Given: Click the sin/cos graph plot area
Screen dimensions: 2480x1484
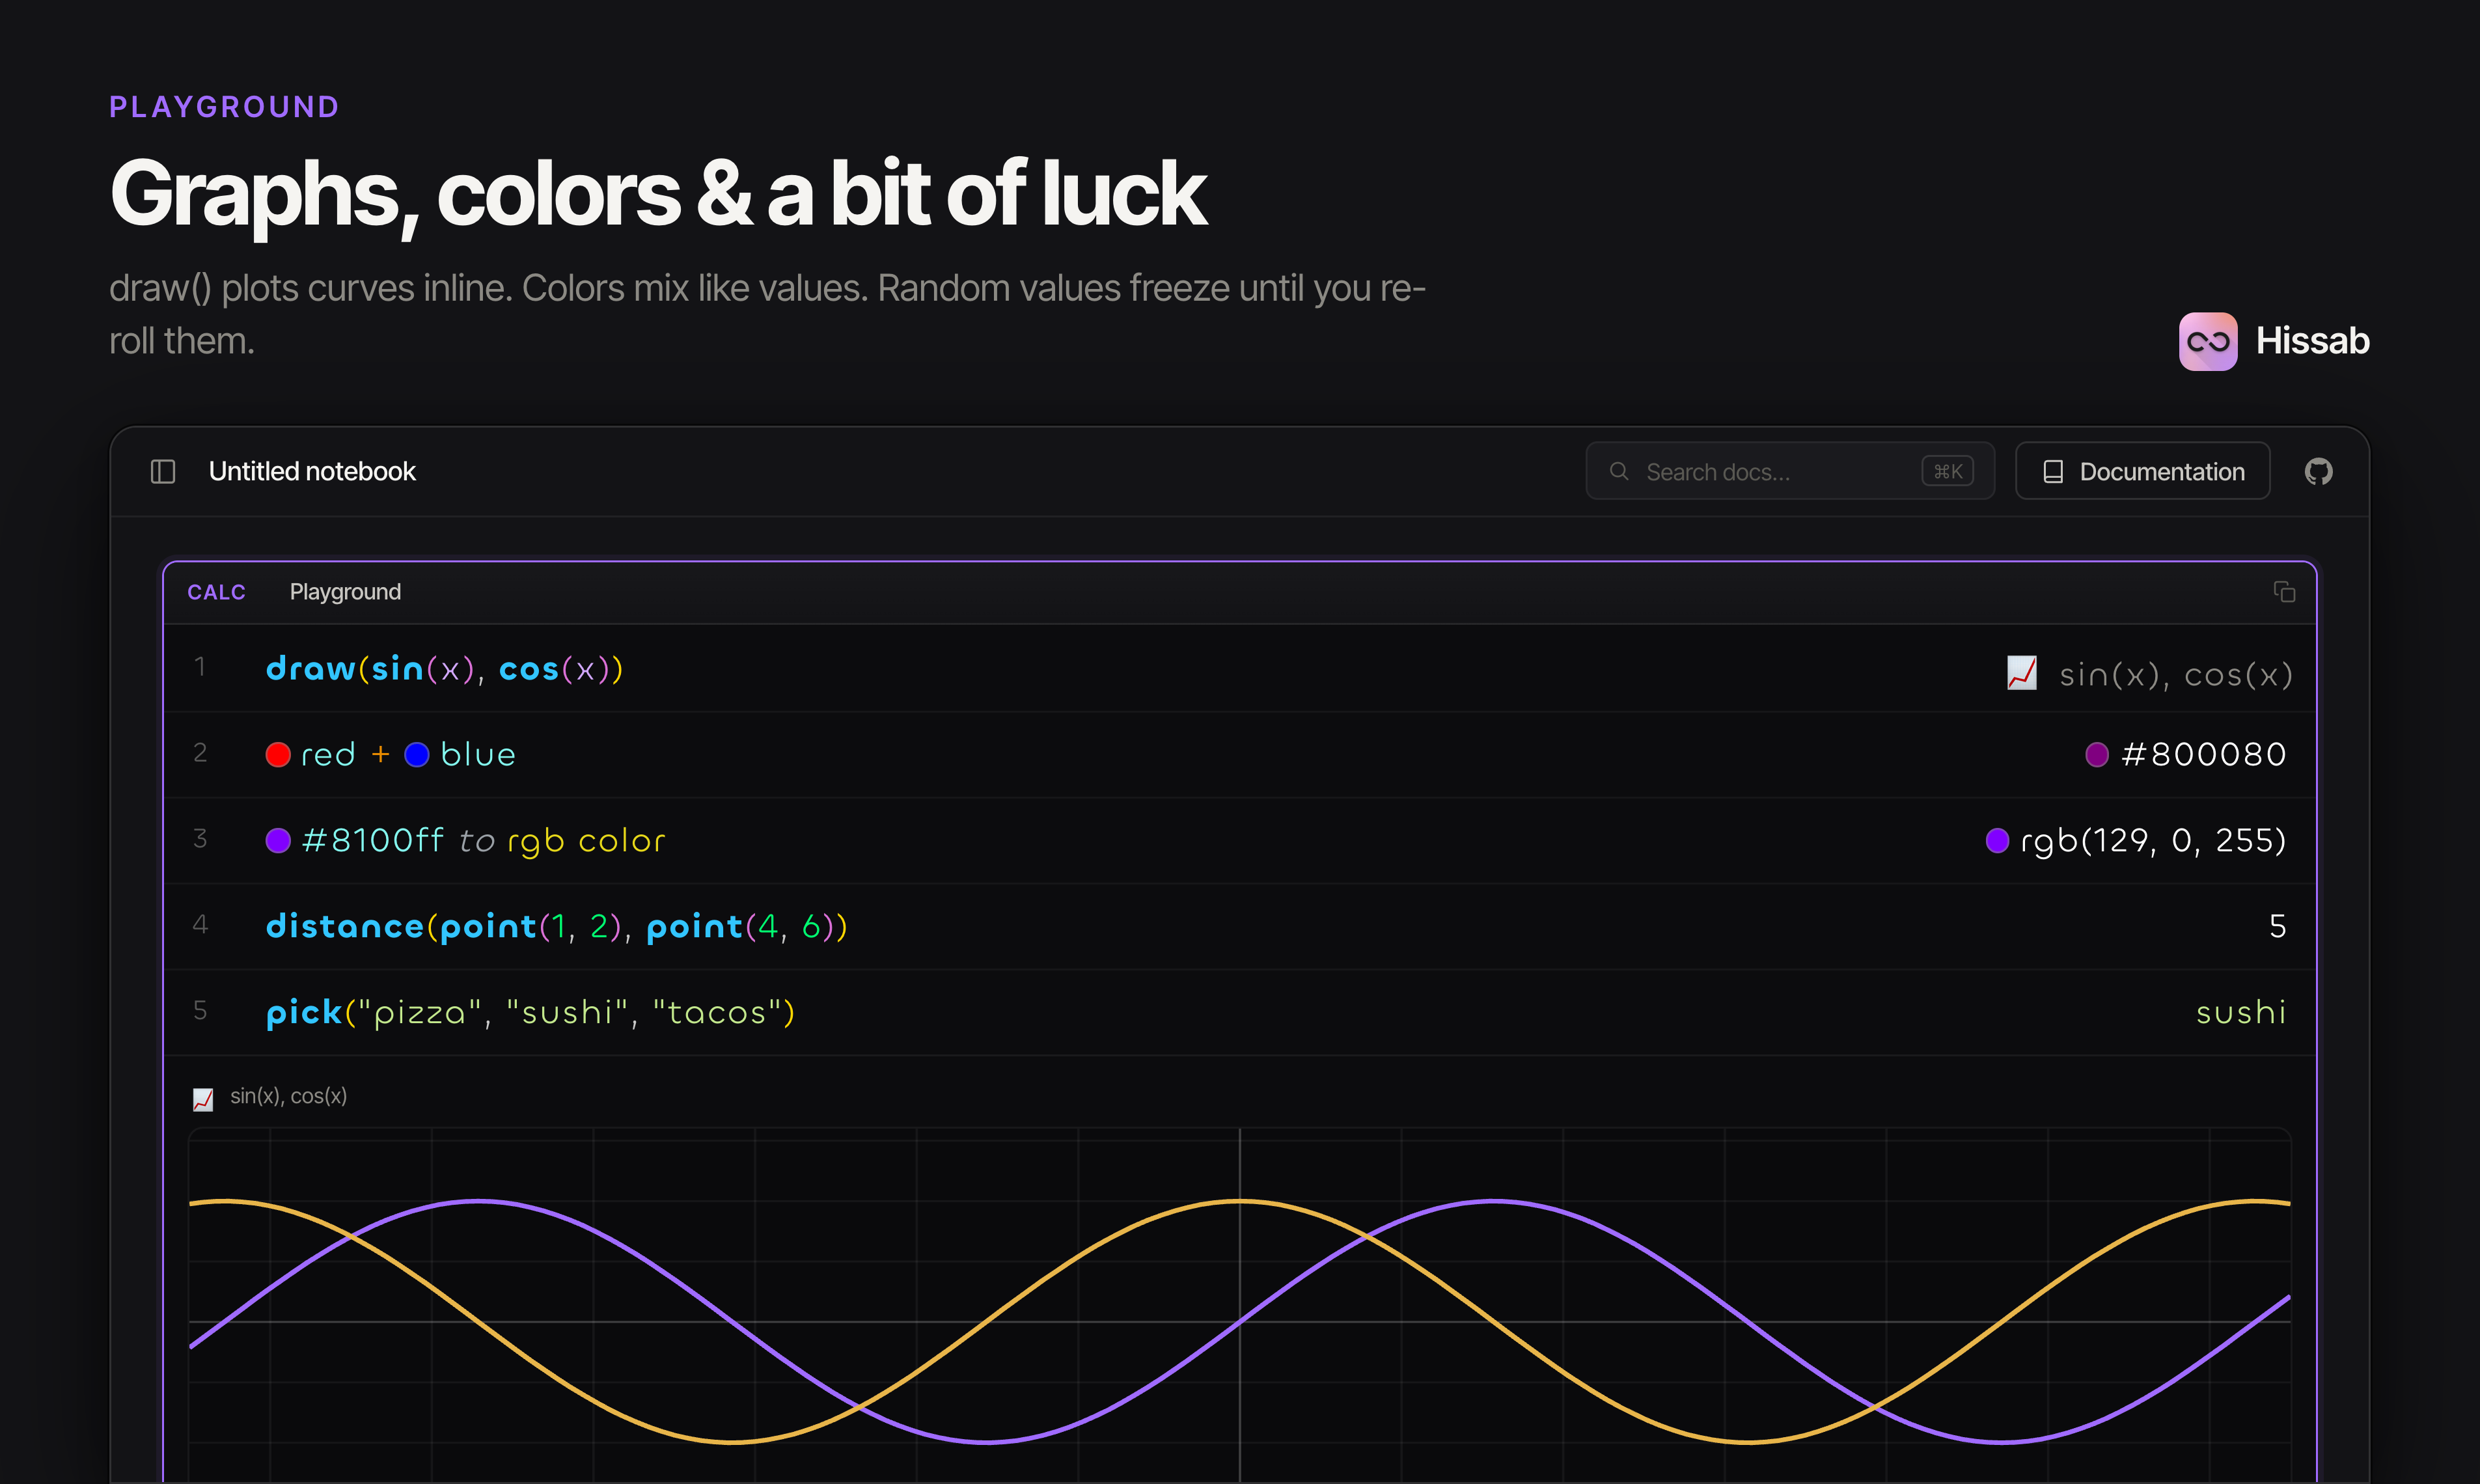Looking at the screenshot, I should pos(1239,1305).
